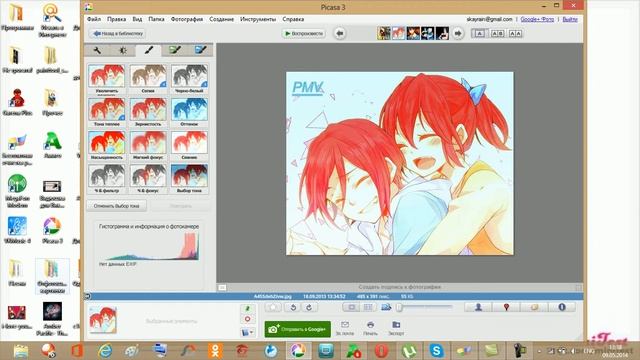Open the Google+ Фото link
Screen dimensions: 640x360
tap(537, 19)
